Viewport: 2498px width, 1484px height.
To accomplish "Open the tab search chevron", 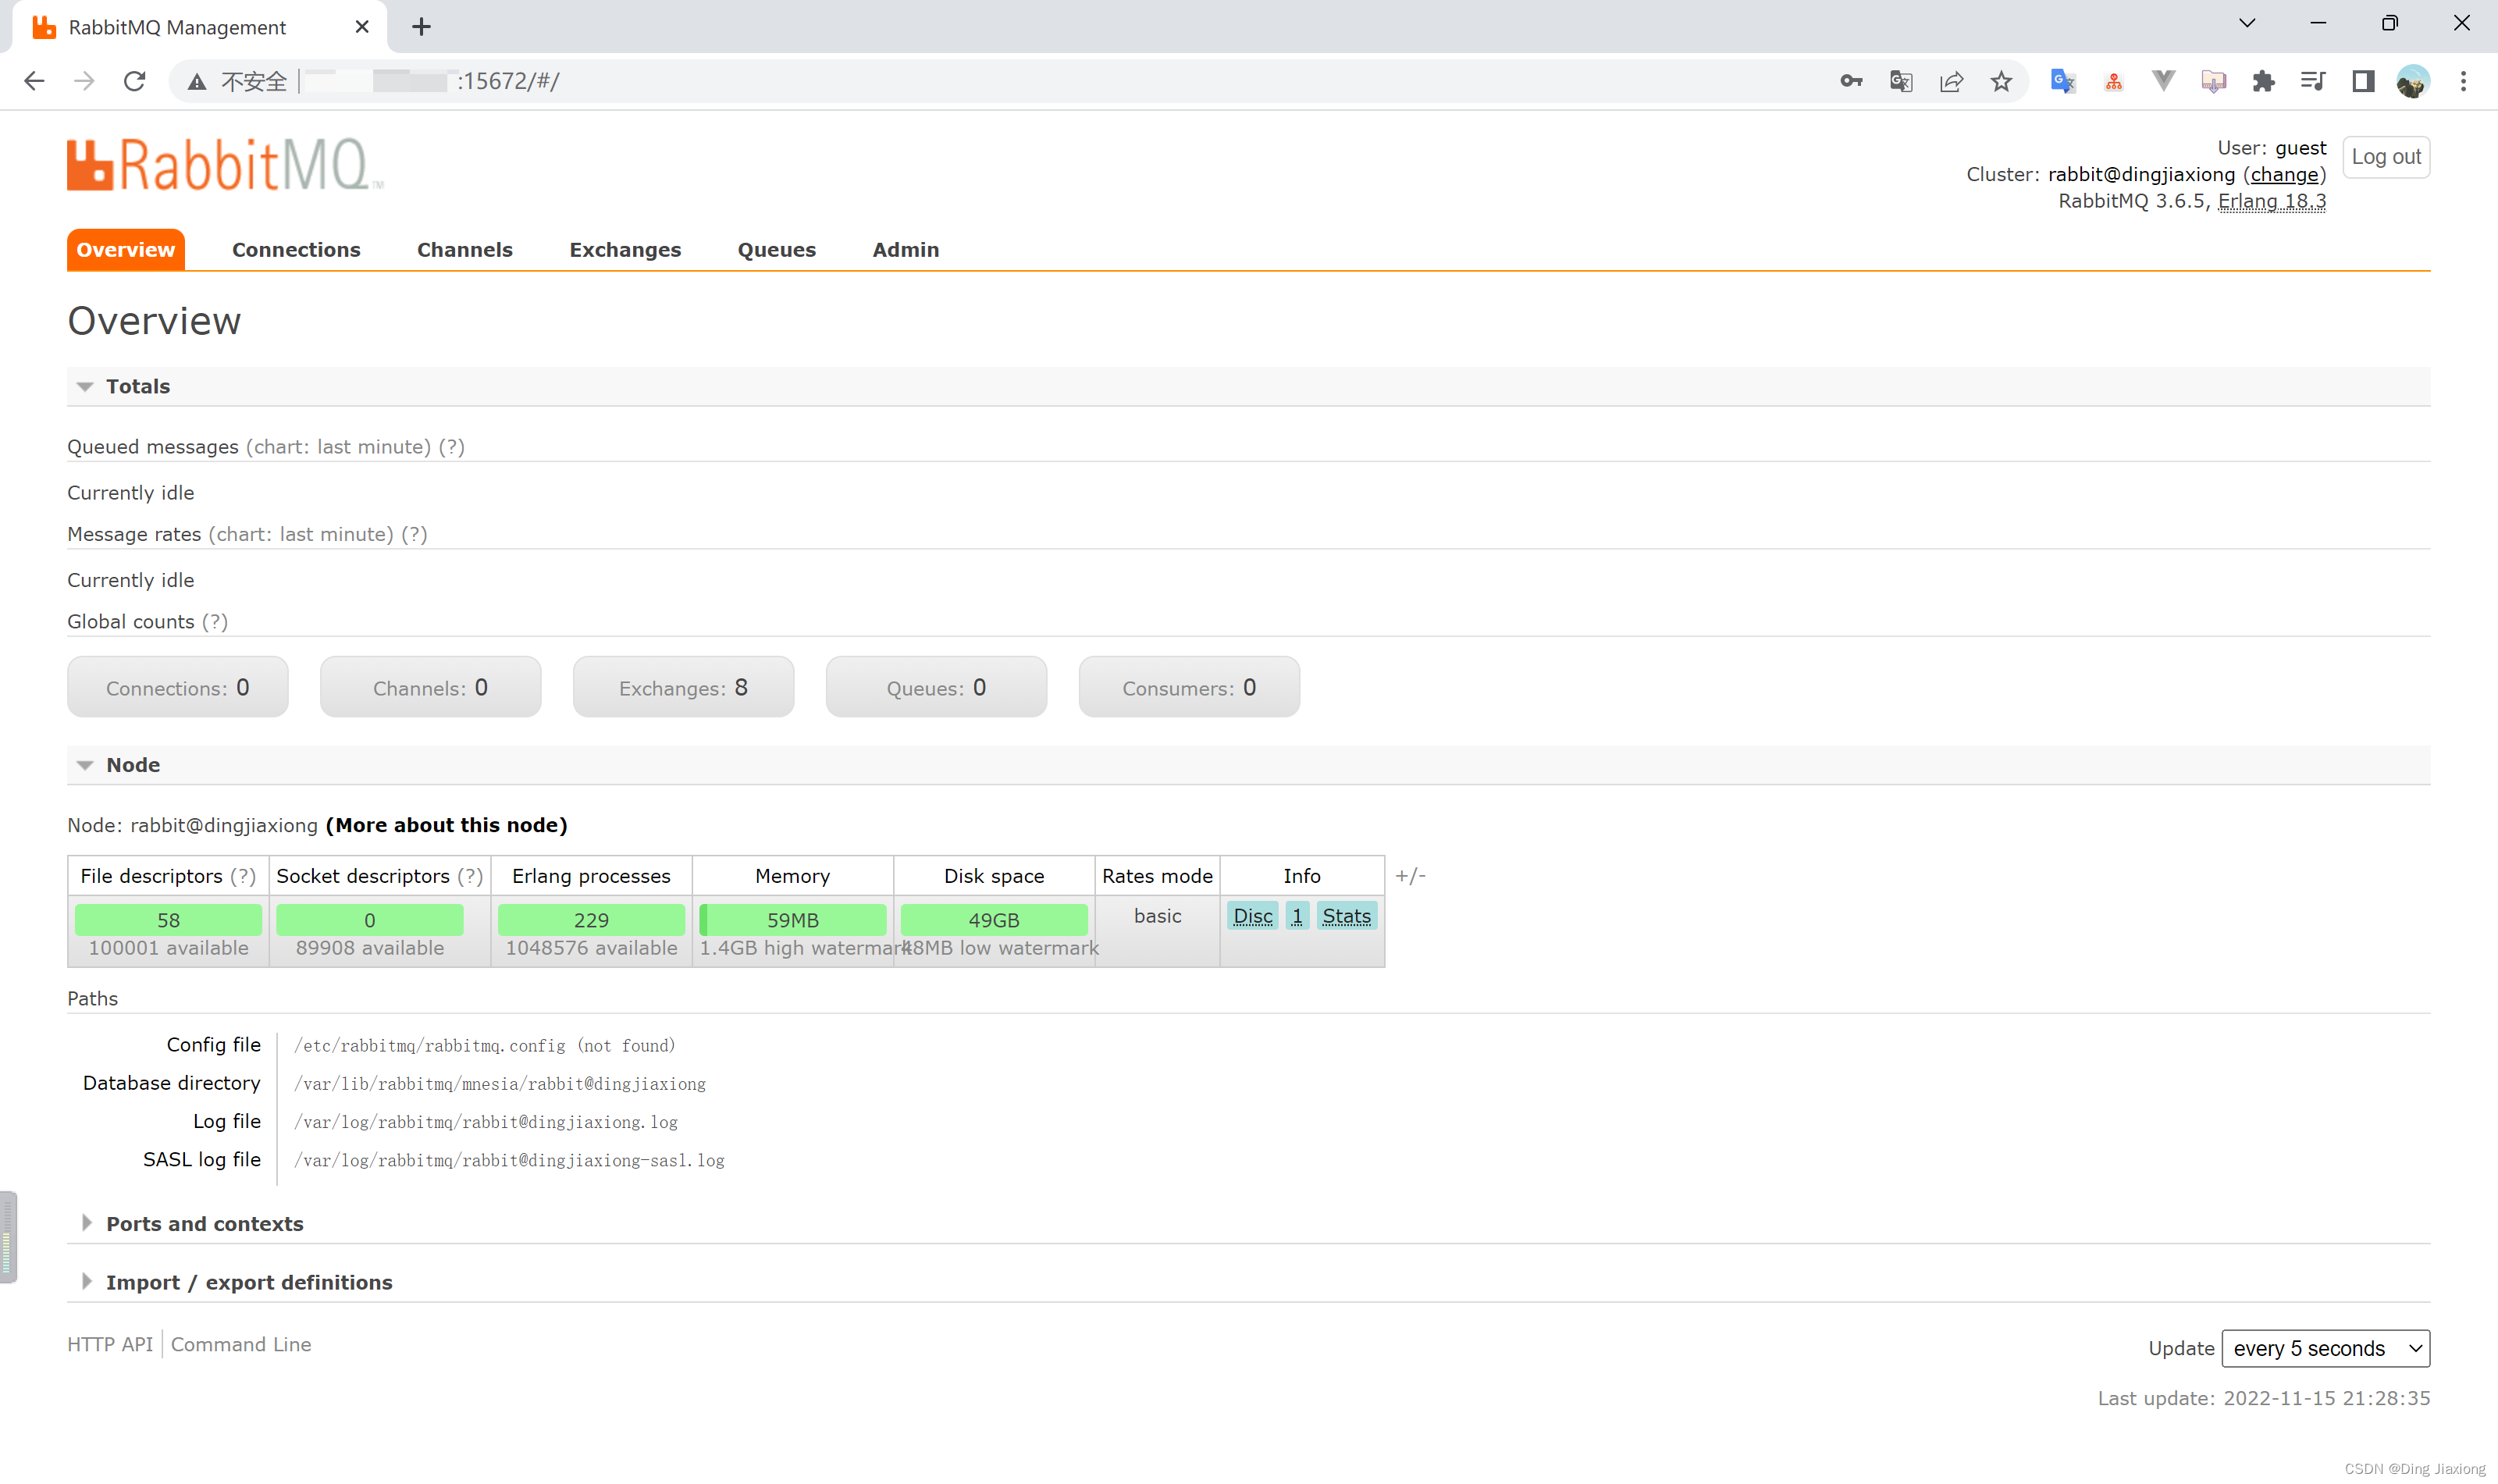I will pos(2247,23).
